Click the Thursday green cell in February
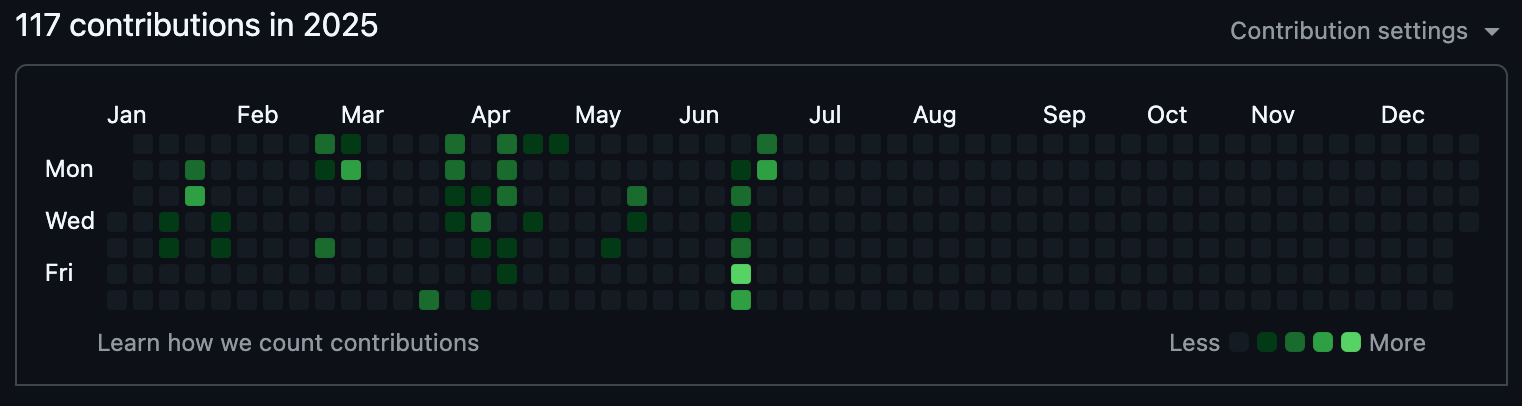 [325, 247]
